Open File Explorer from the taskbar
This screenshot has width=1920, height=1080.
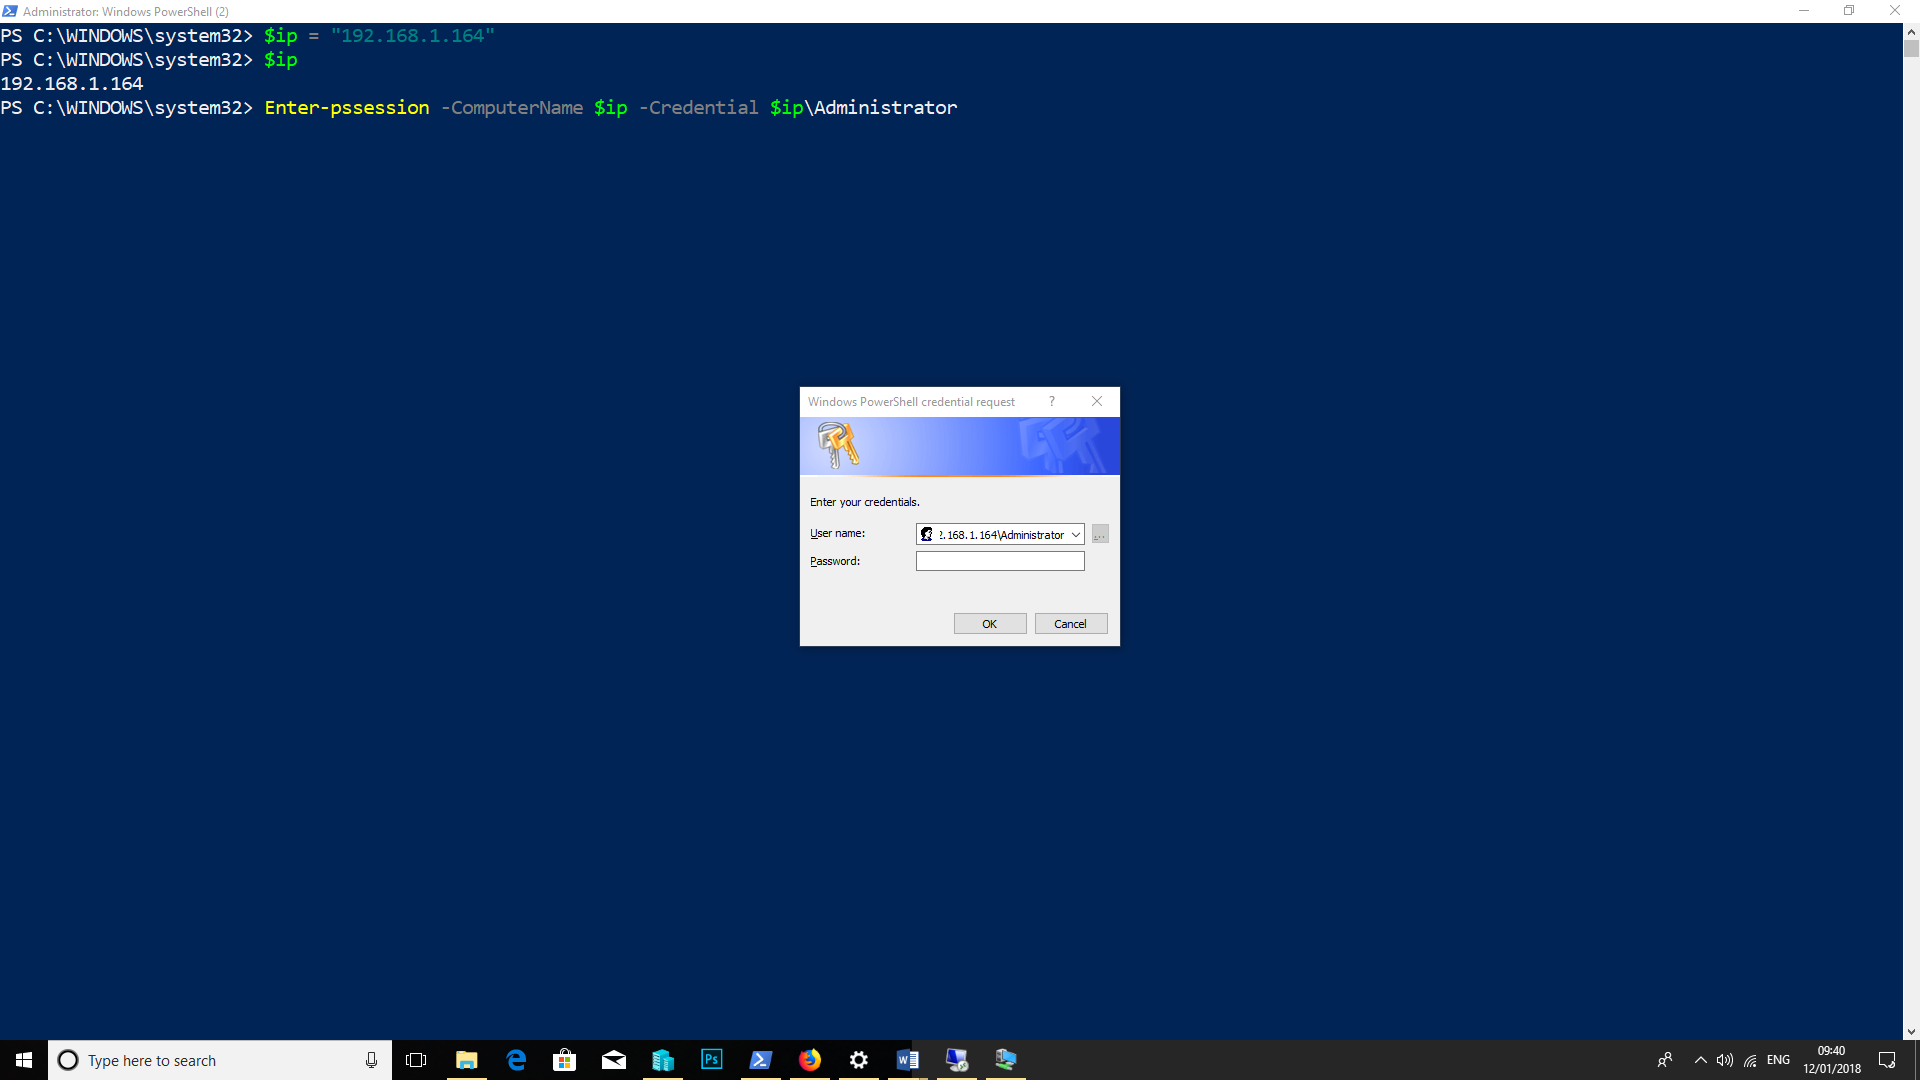[466, 1060]
